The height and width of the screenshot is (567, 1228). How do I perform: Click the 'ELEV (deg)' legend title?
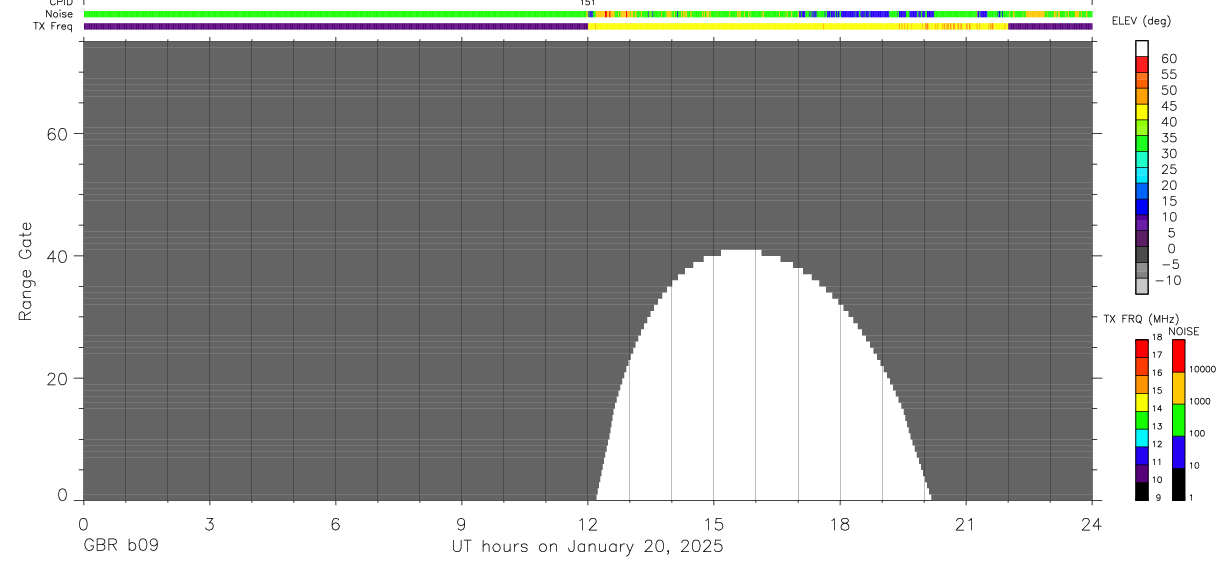pos(1141,21)
